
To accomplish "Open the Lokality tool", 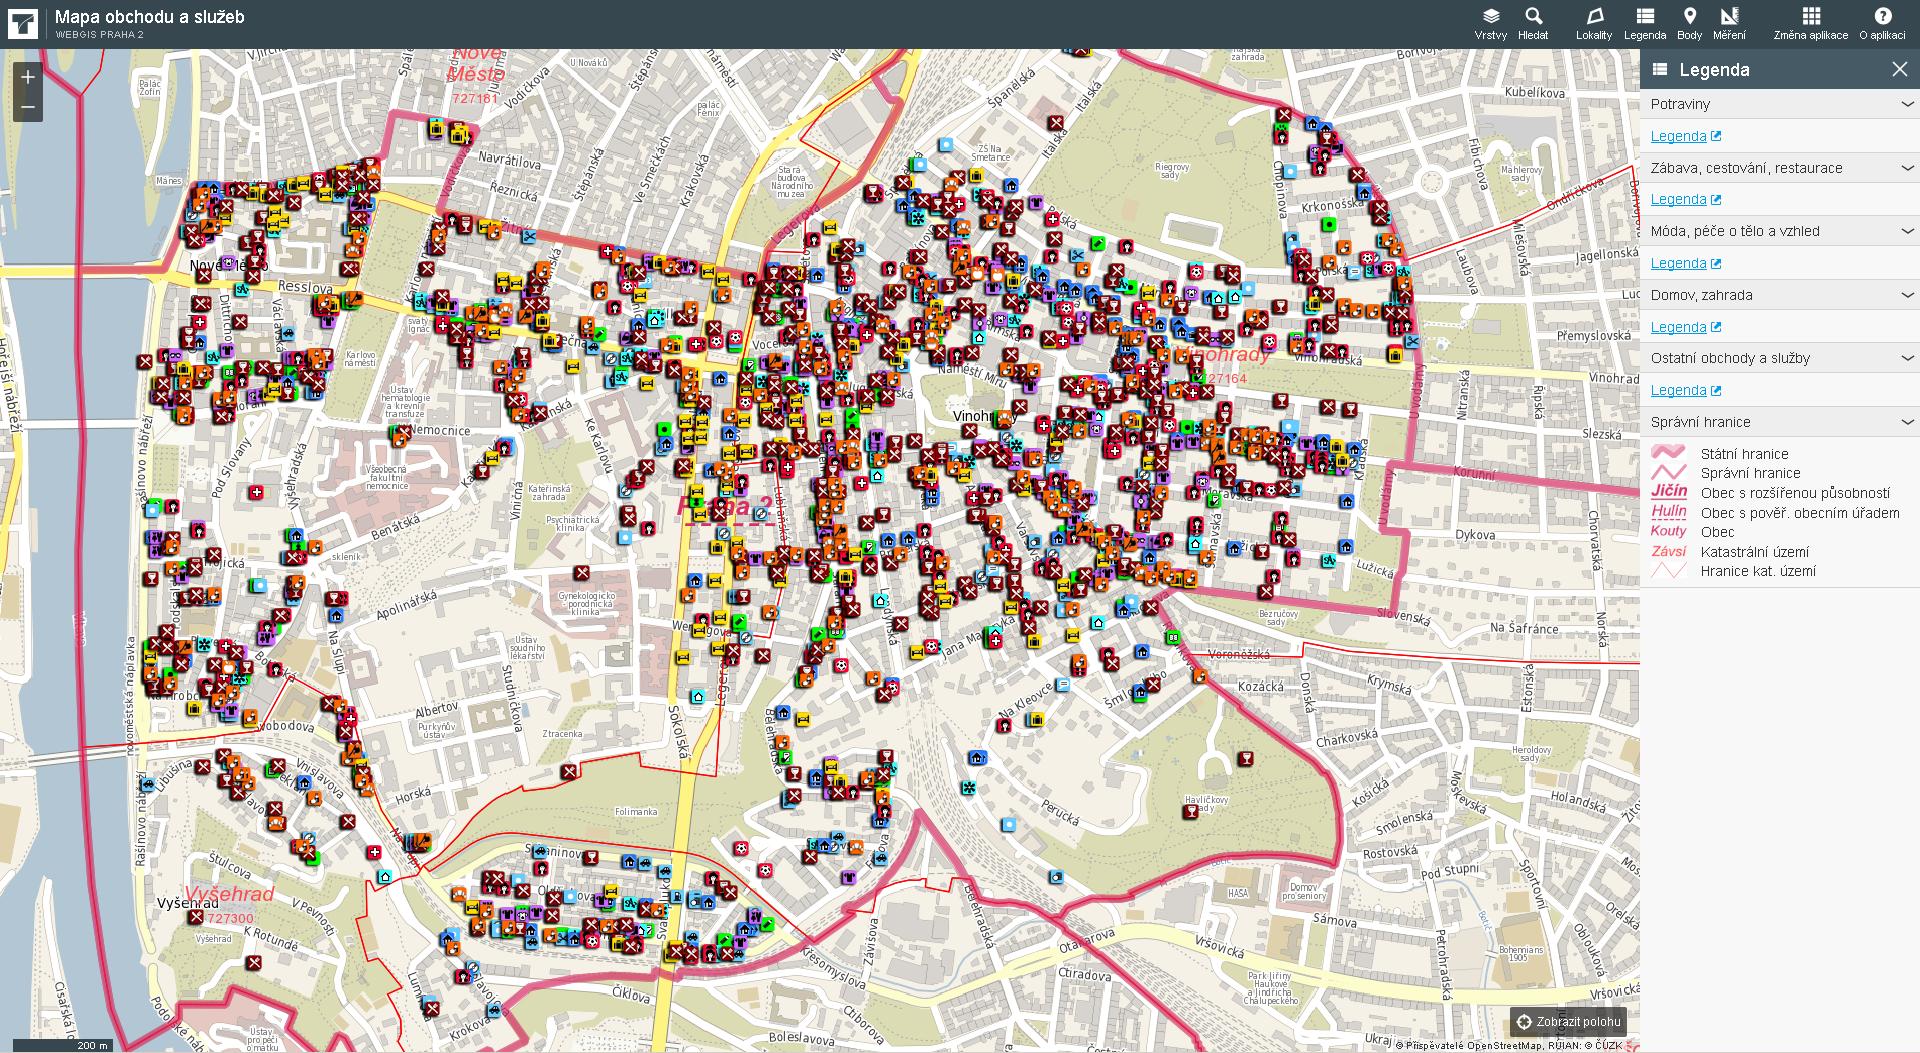I will [x=1594, y=24].
